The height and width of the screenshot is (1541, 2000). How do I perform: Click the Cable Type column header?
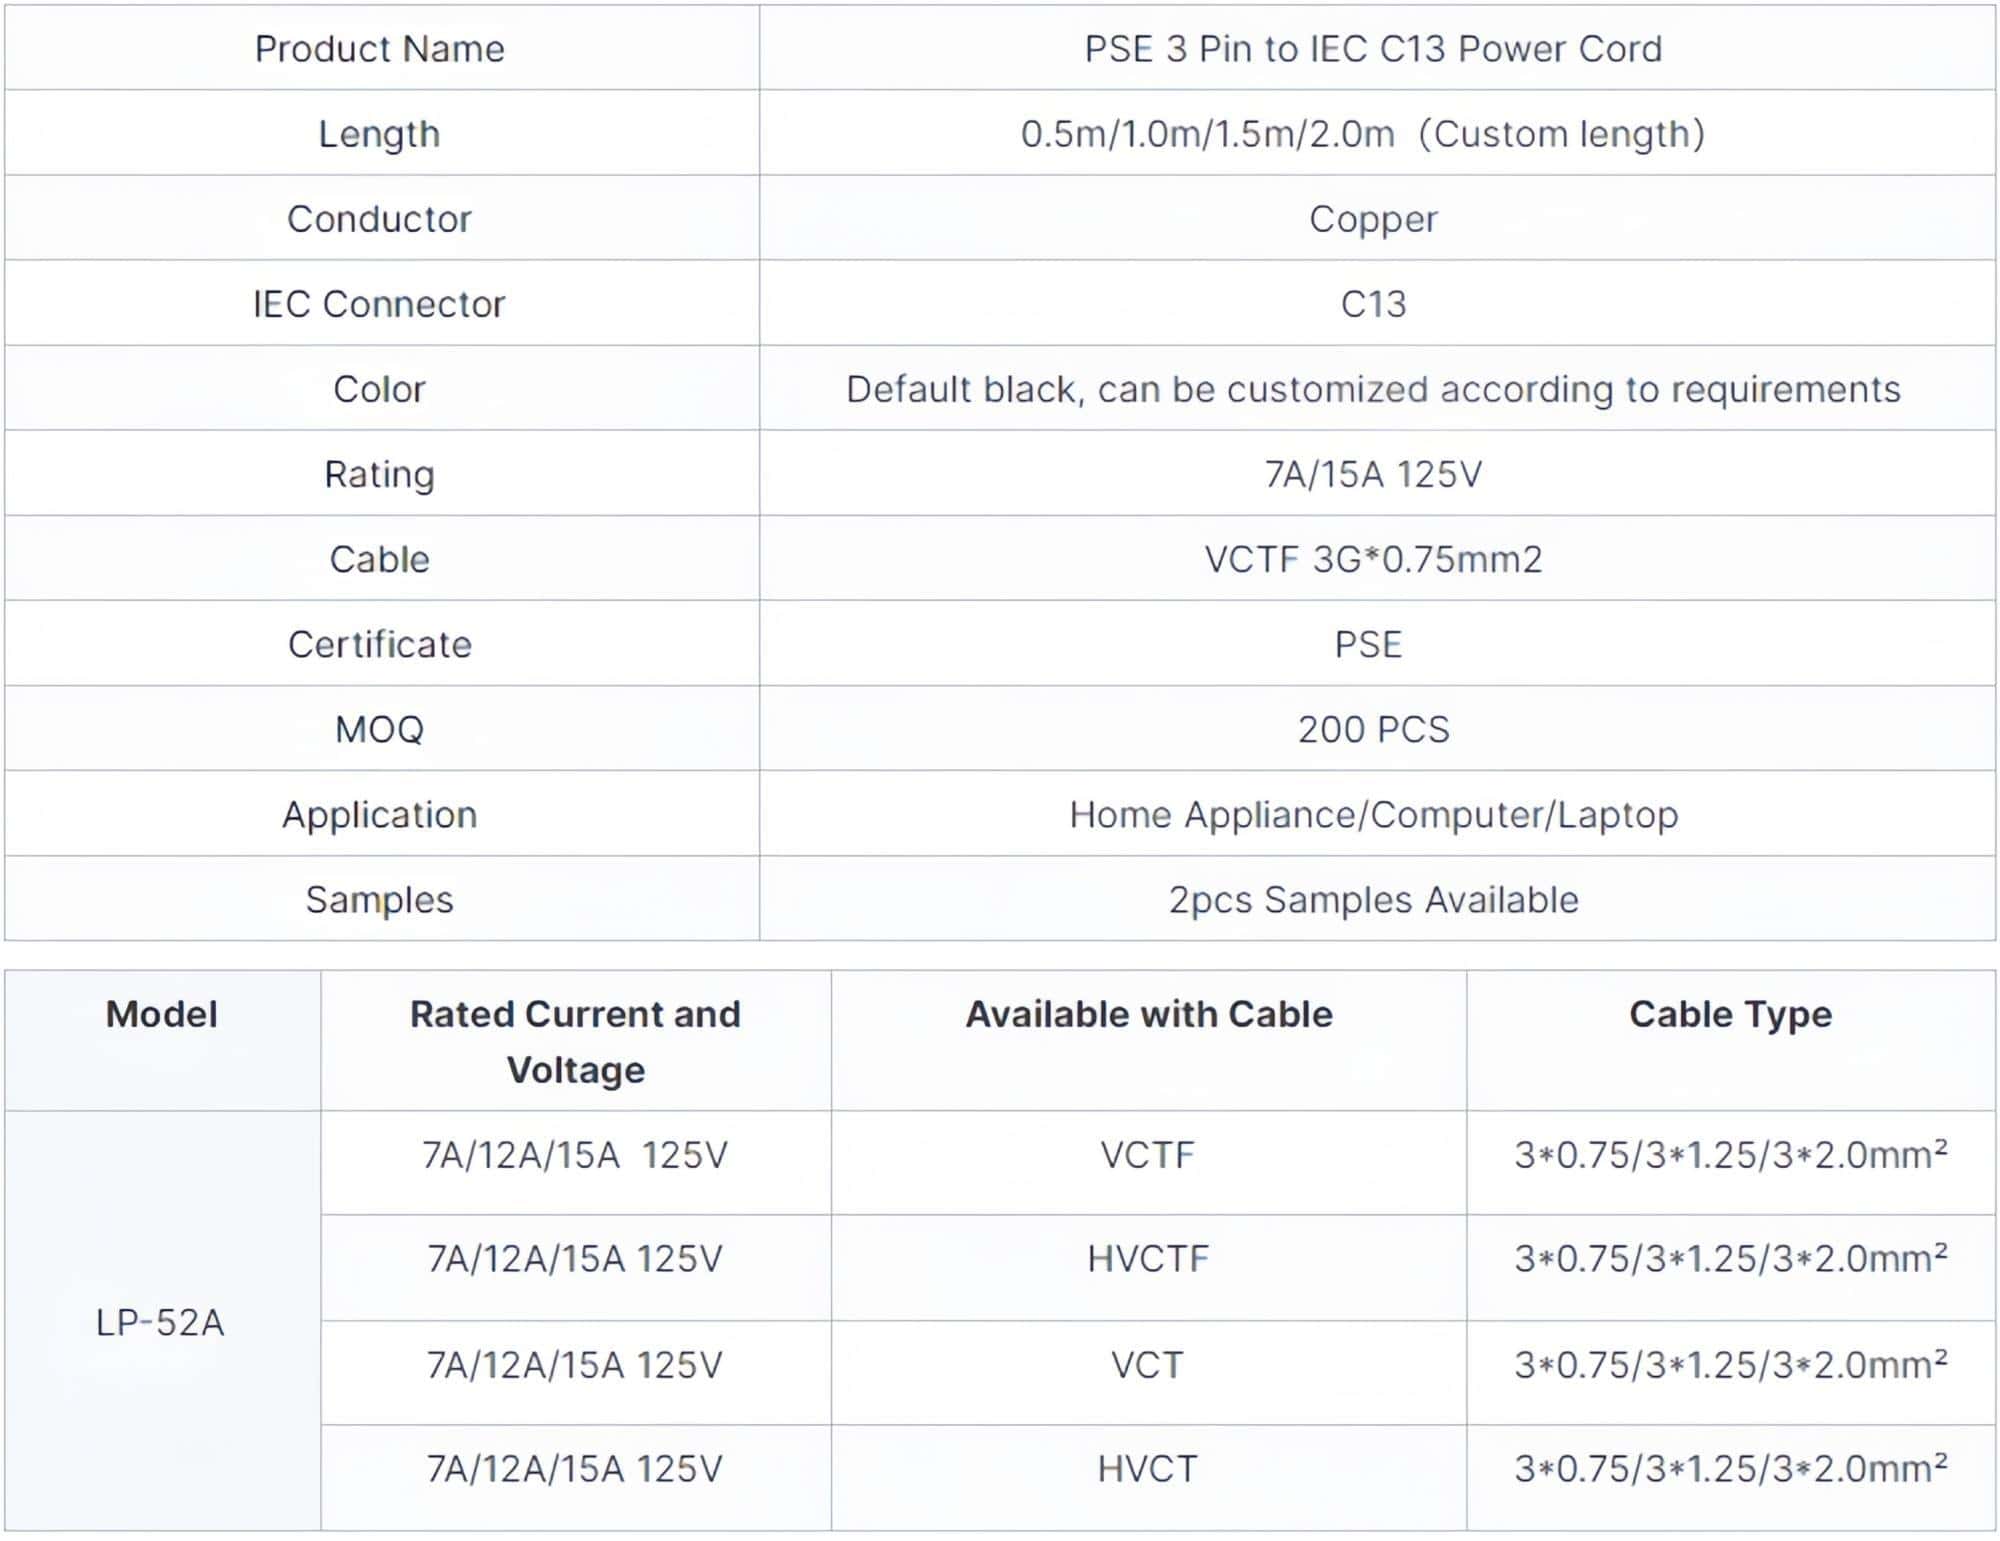[x=1730, y=1014]
